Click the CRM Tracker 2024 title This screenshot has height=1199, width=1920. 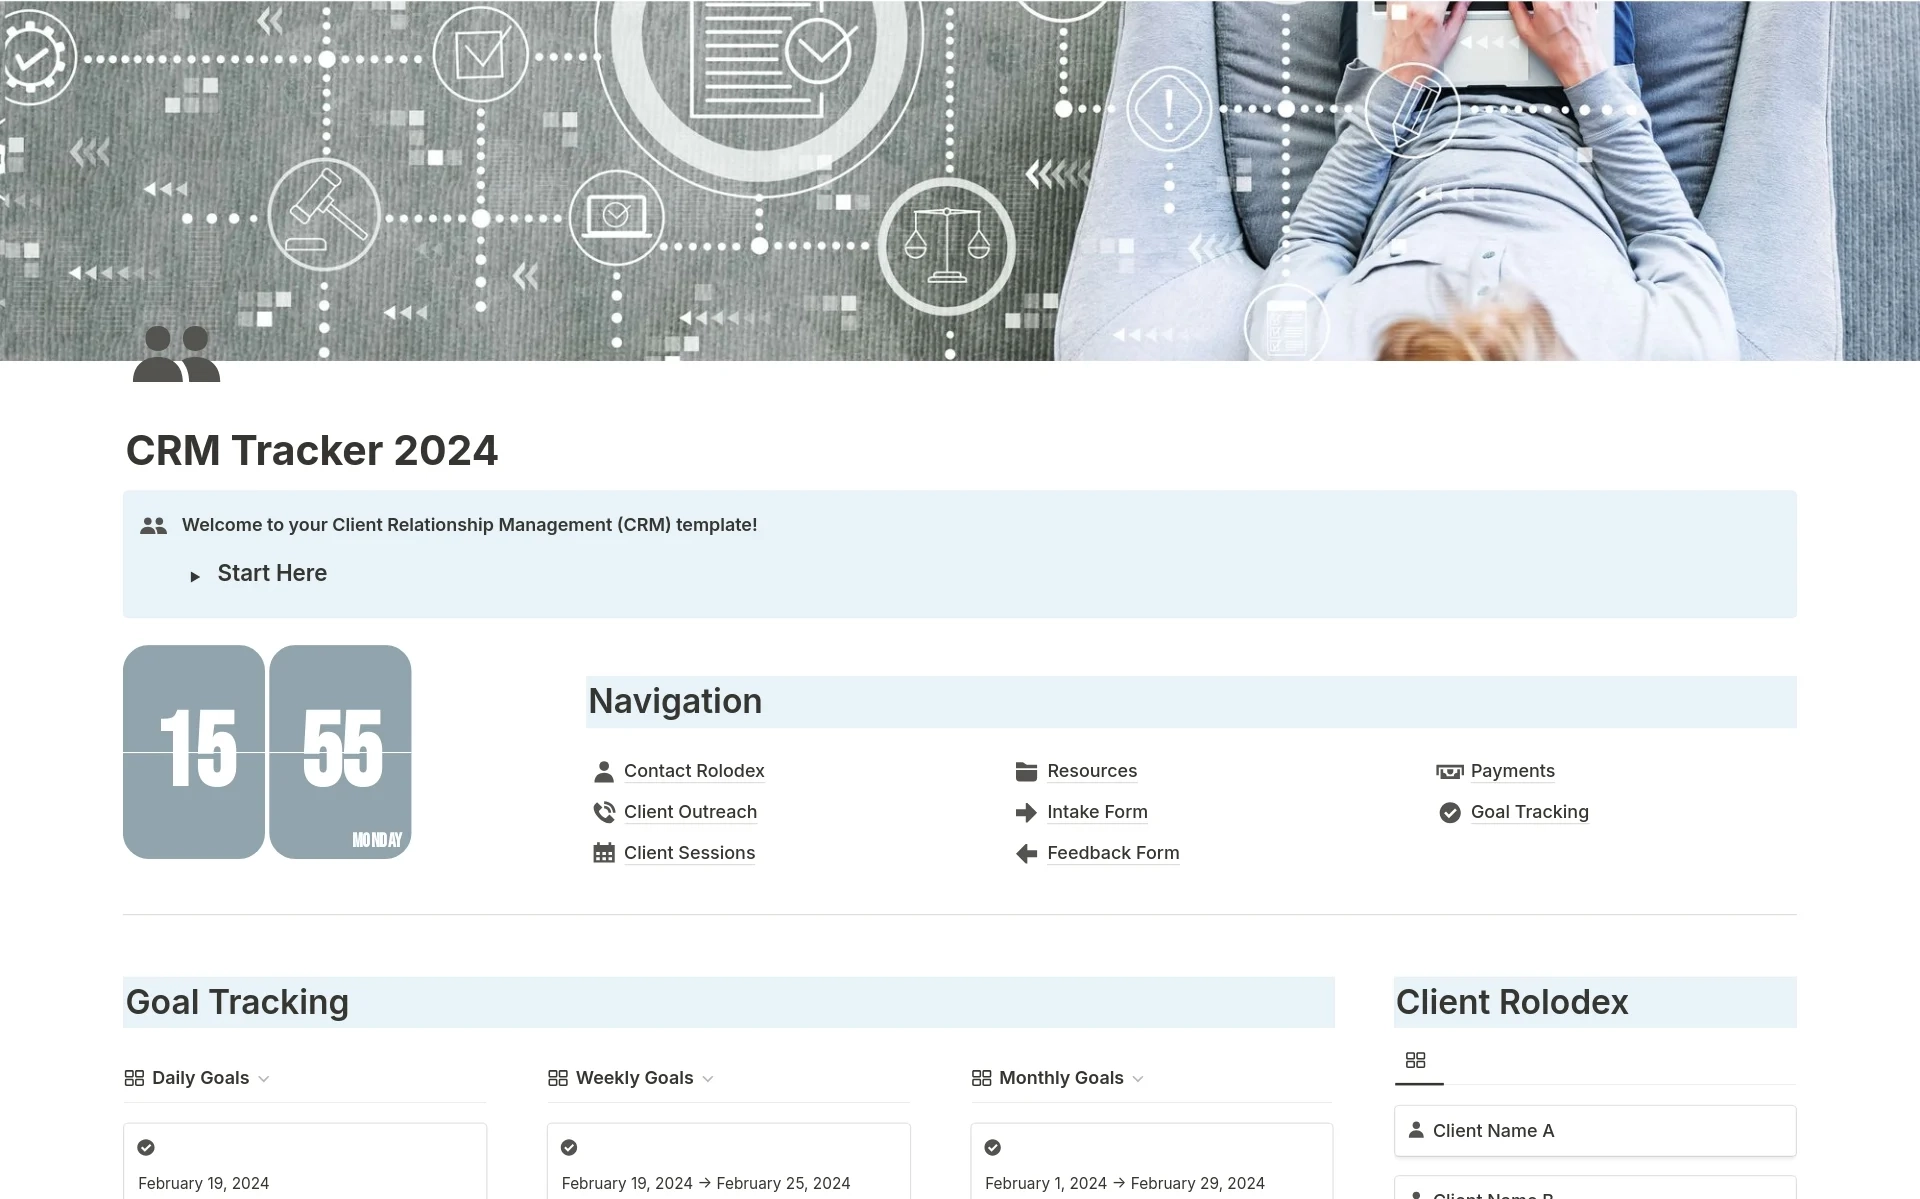click(312, 449)
